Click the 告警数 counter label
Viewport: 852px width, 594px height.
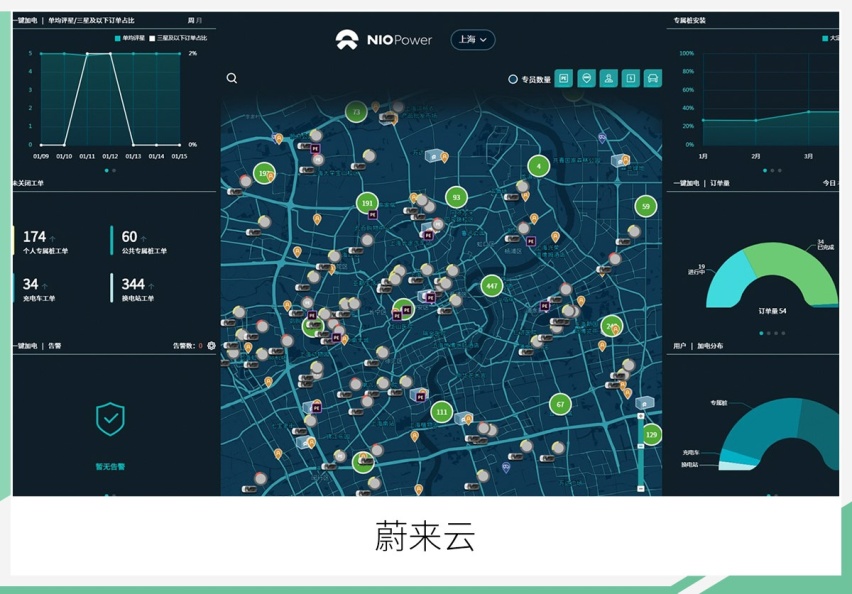pyautogui.click(x=187, y=346)
